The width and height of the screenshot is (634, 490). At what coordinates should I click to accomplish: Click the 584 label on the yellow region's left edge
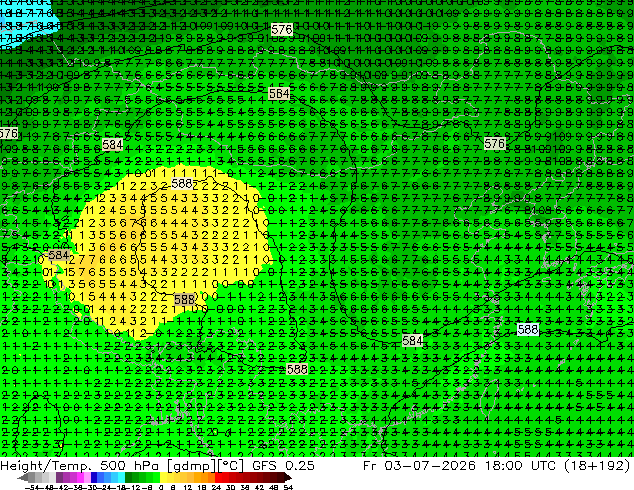point(59,255)
